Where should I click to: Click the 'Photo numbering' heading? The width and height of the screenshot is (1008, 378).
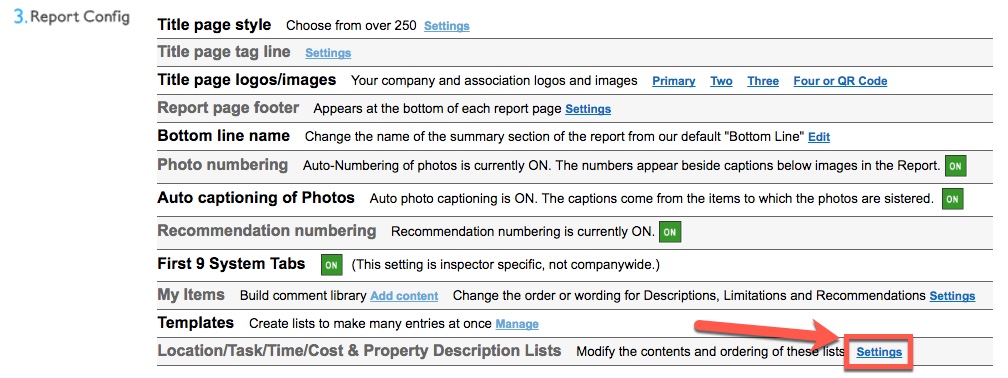tap(222, 165)
